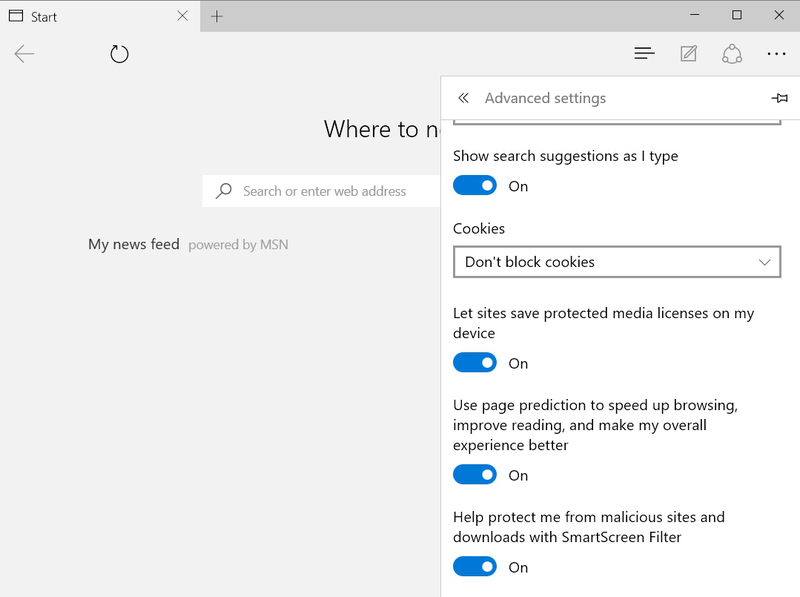
Task: Click the Share icon in toolbar
Action: point(732,54)
